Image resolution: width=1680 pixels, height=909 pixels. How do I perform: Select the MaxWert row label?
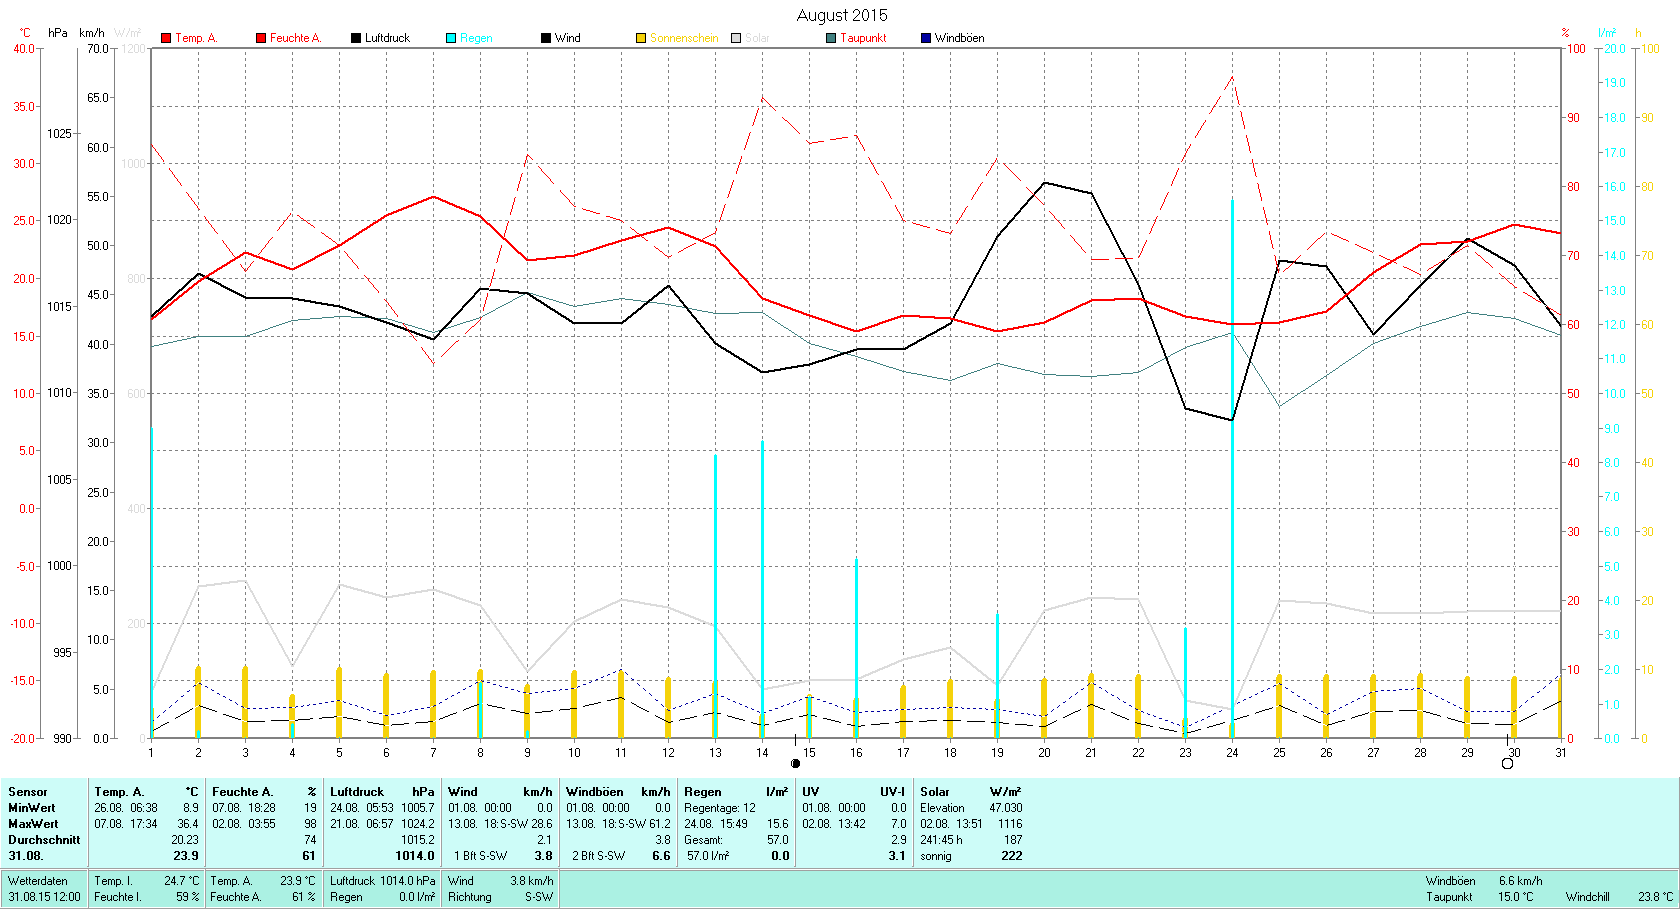[x=33, y=824]
